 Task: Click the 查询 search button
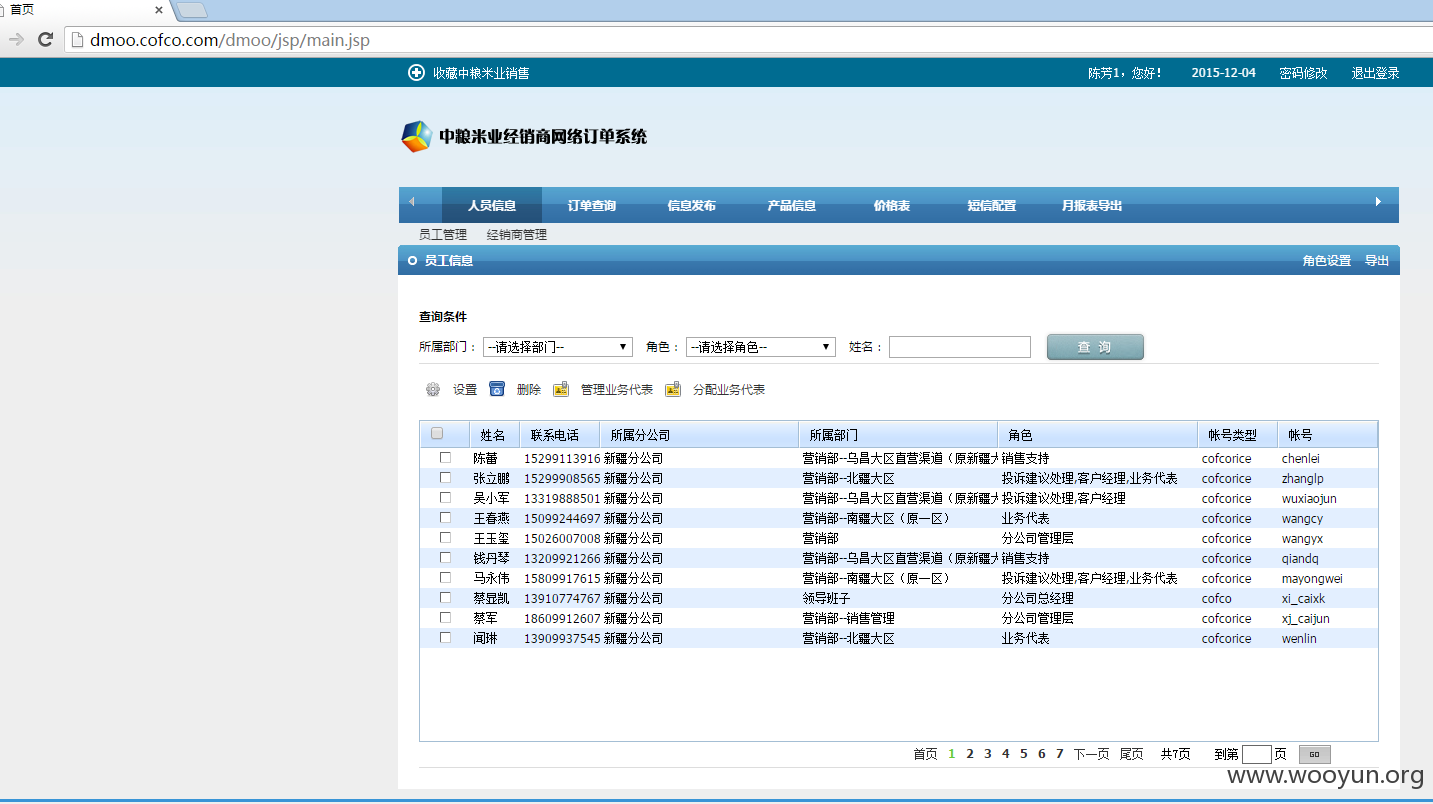1095,347
